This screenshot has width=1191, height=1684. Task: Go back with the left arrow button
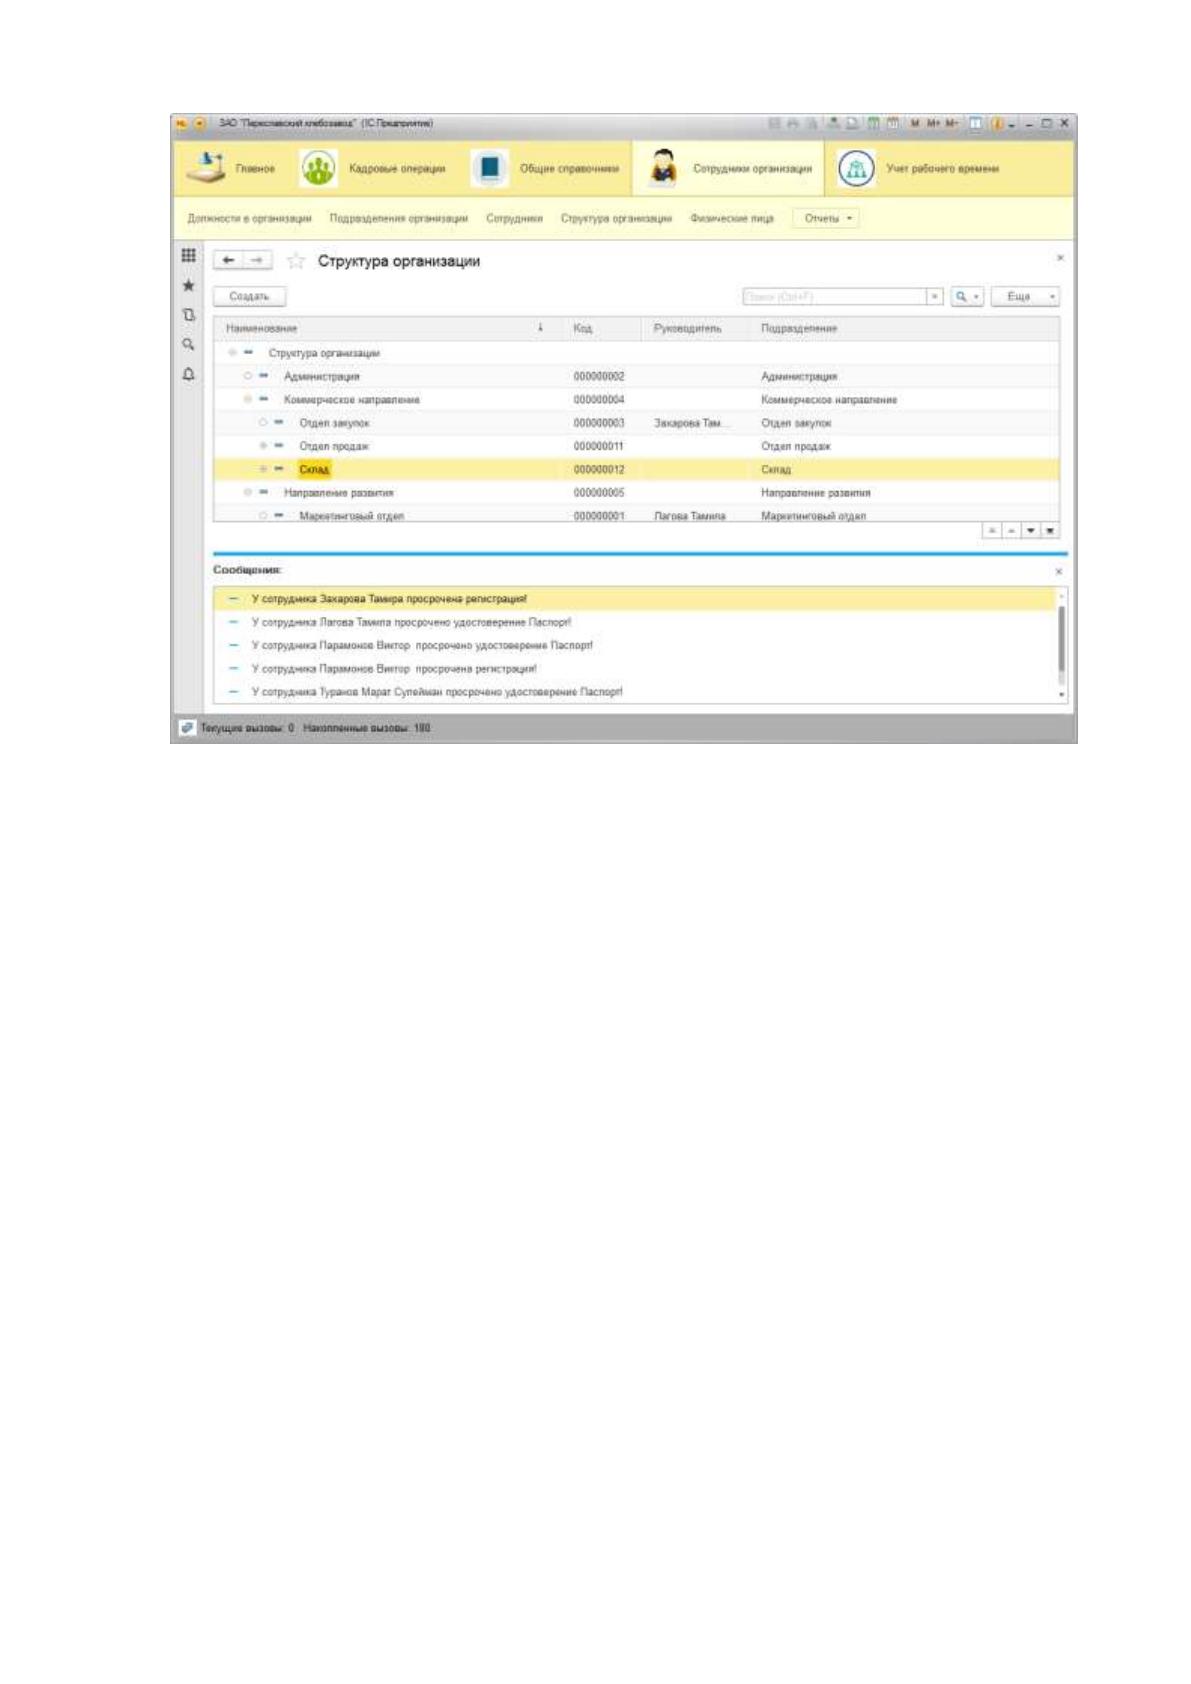tap(228, 260)
